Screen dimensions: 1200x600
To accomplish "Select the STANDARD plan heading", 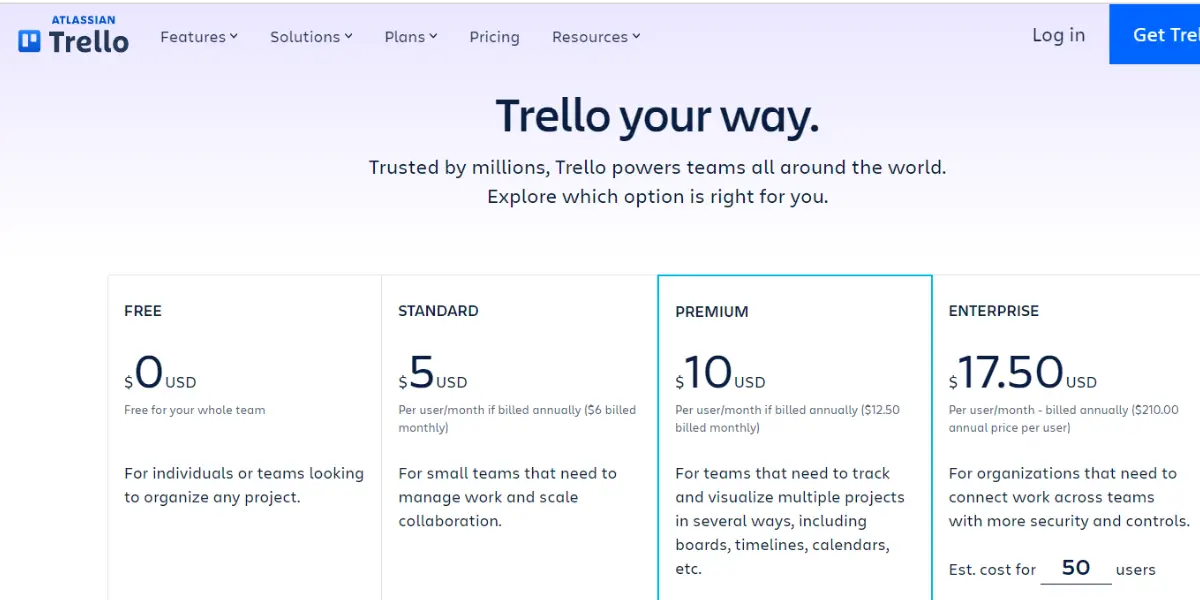I will [x=438, y=311].
